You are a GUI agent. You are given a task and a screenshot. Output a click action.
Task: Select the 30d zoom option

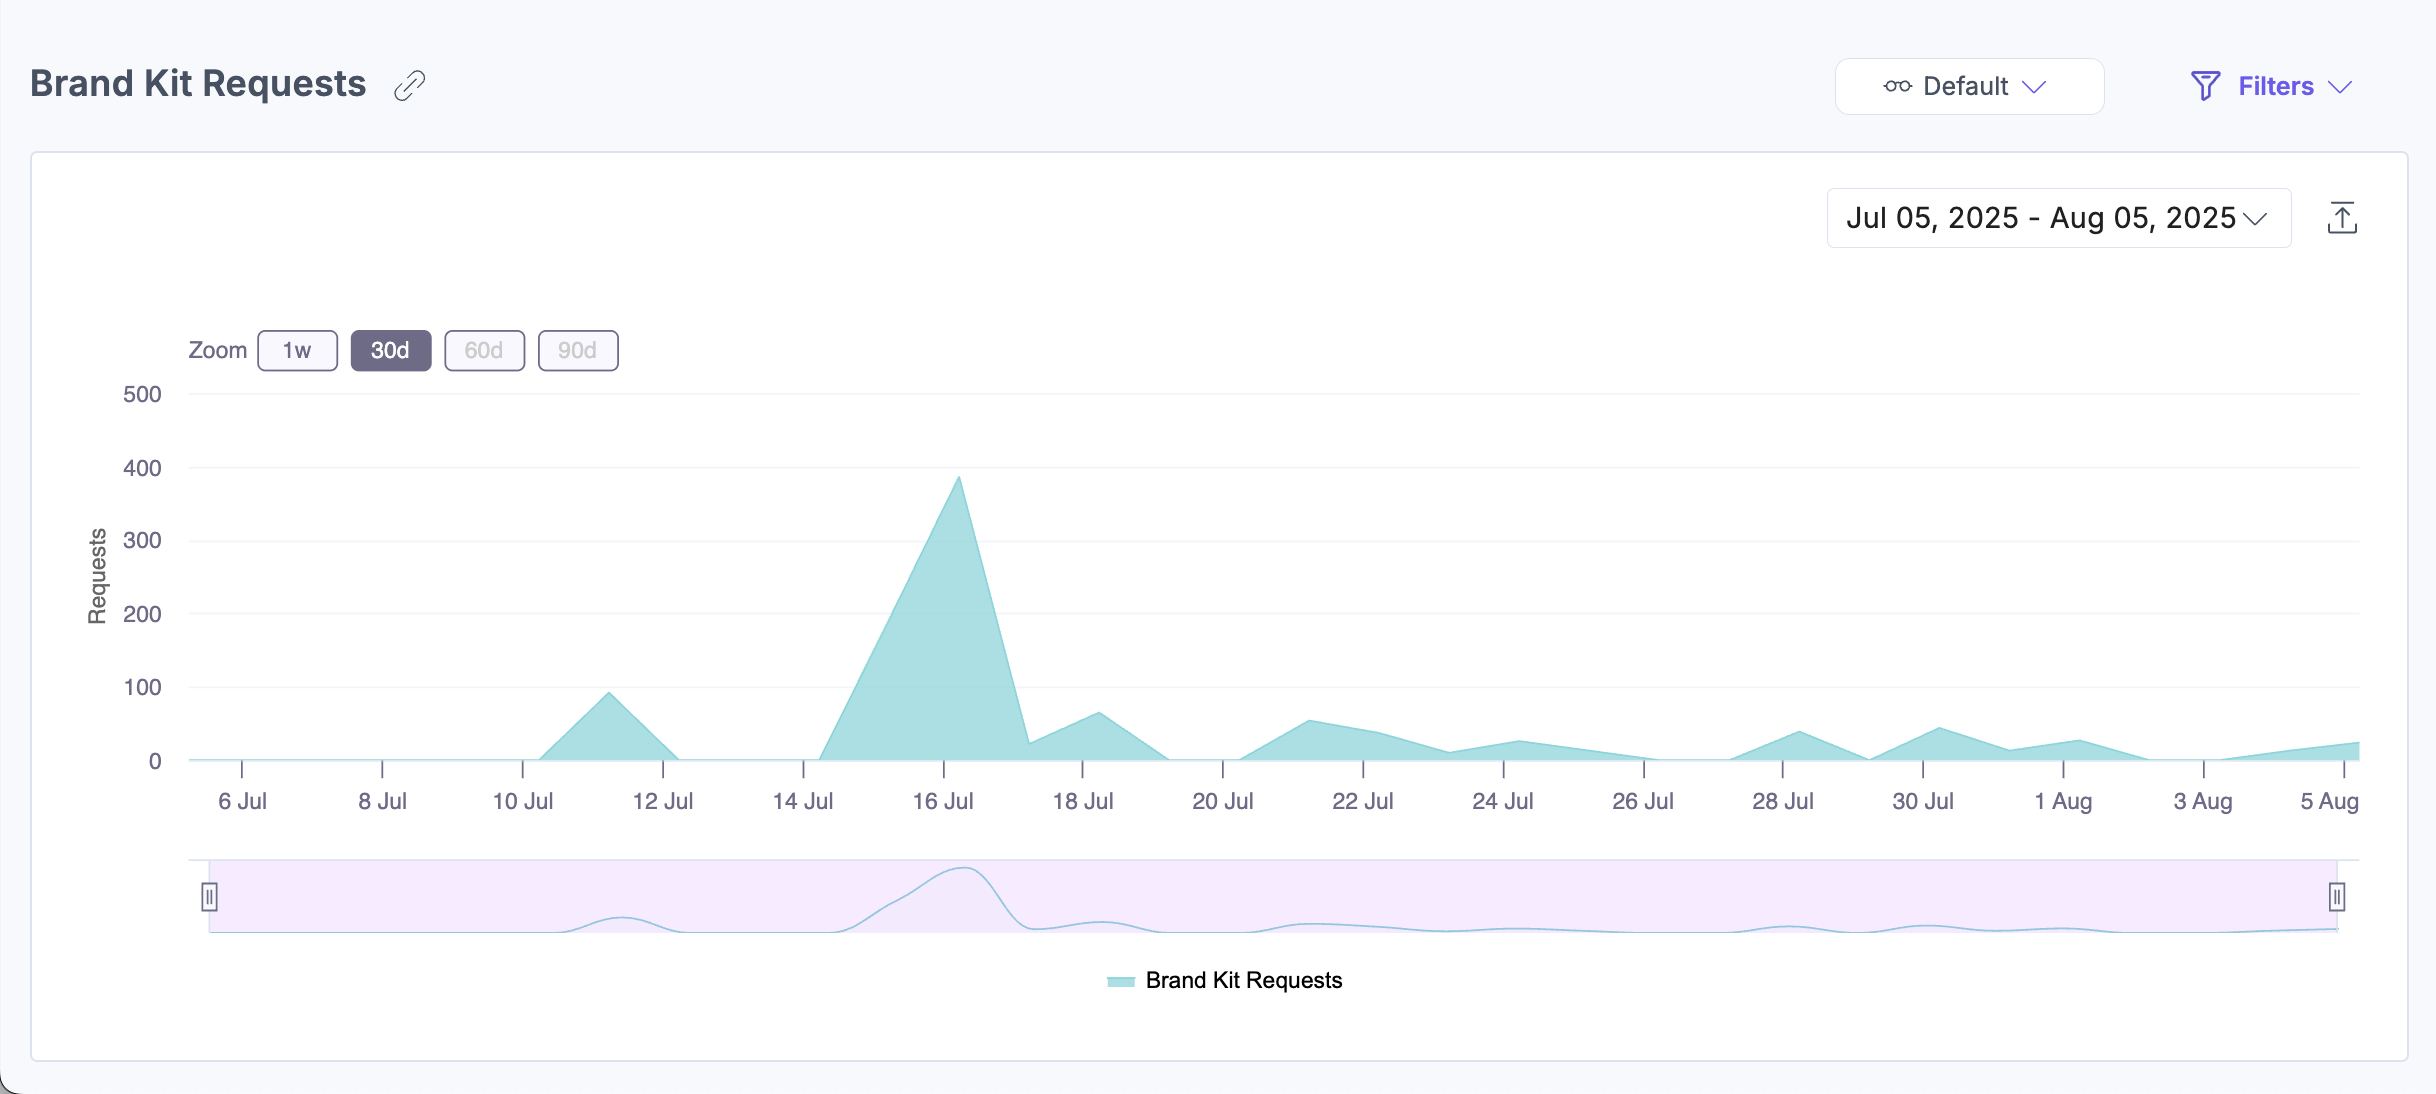pyautogui.click(x=391, y=351)
